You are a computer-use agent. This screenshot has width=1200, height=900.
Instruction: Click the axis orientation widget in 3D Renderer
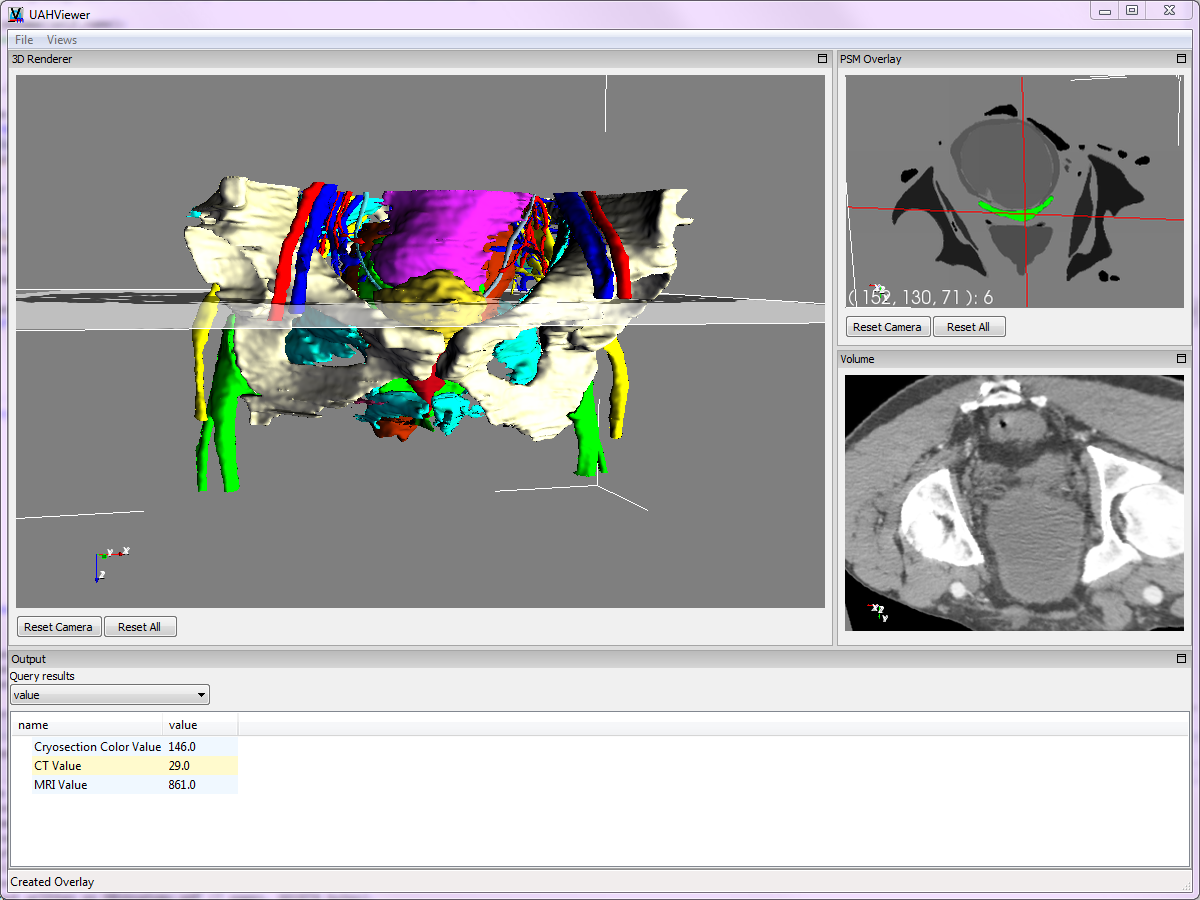[108, 562]
